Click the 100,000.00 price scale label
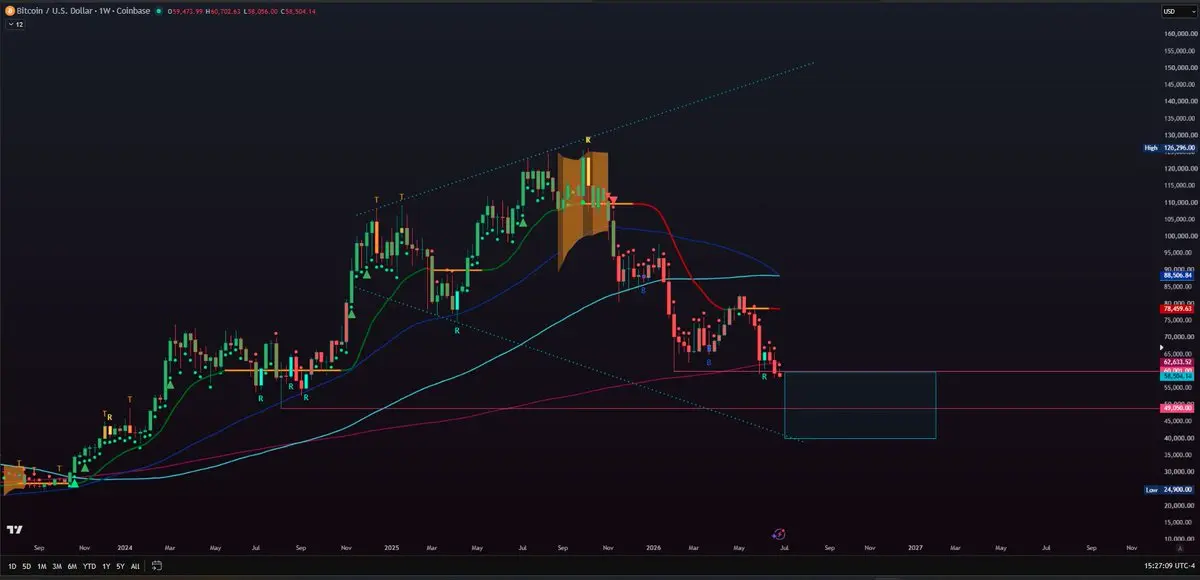This screenshot has height=580, width=1200. point(1180,235)
